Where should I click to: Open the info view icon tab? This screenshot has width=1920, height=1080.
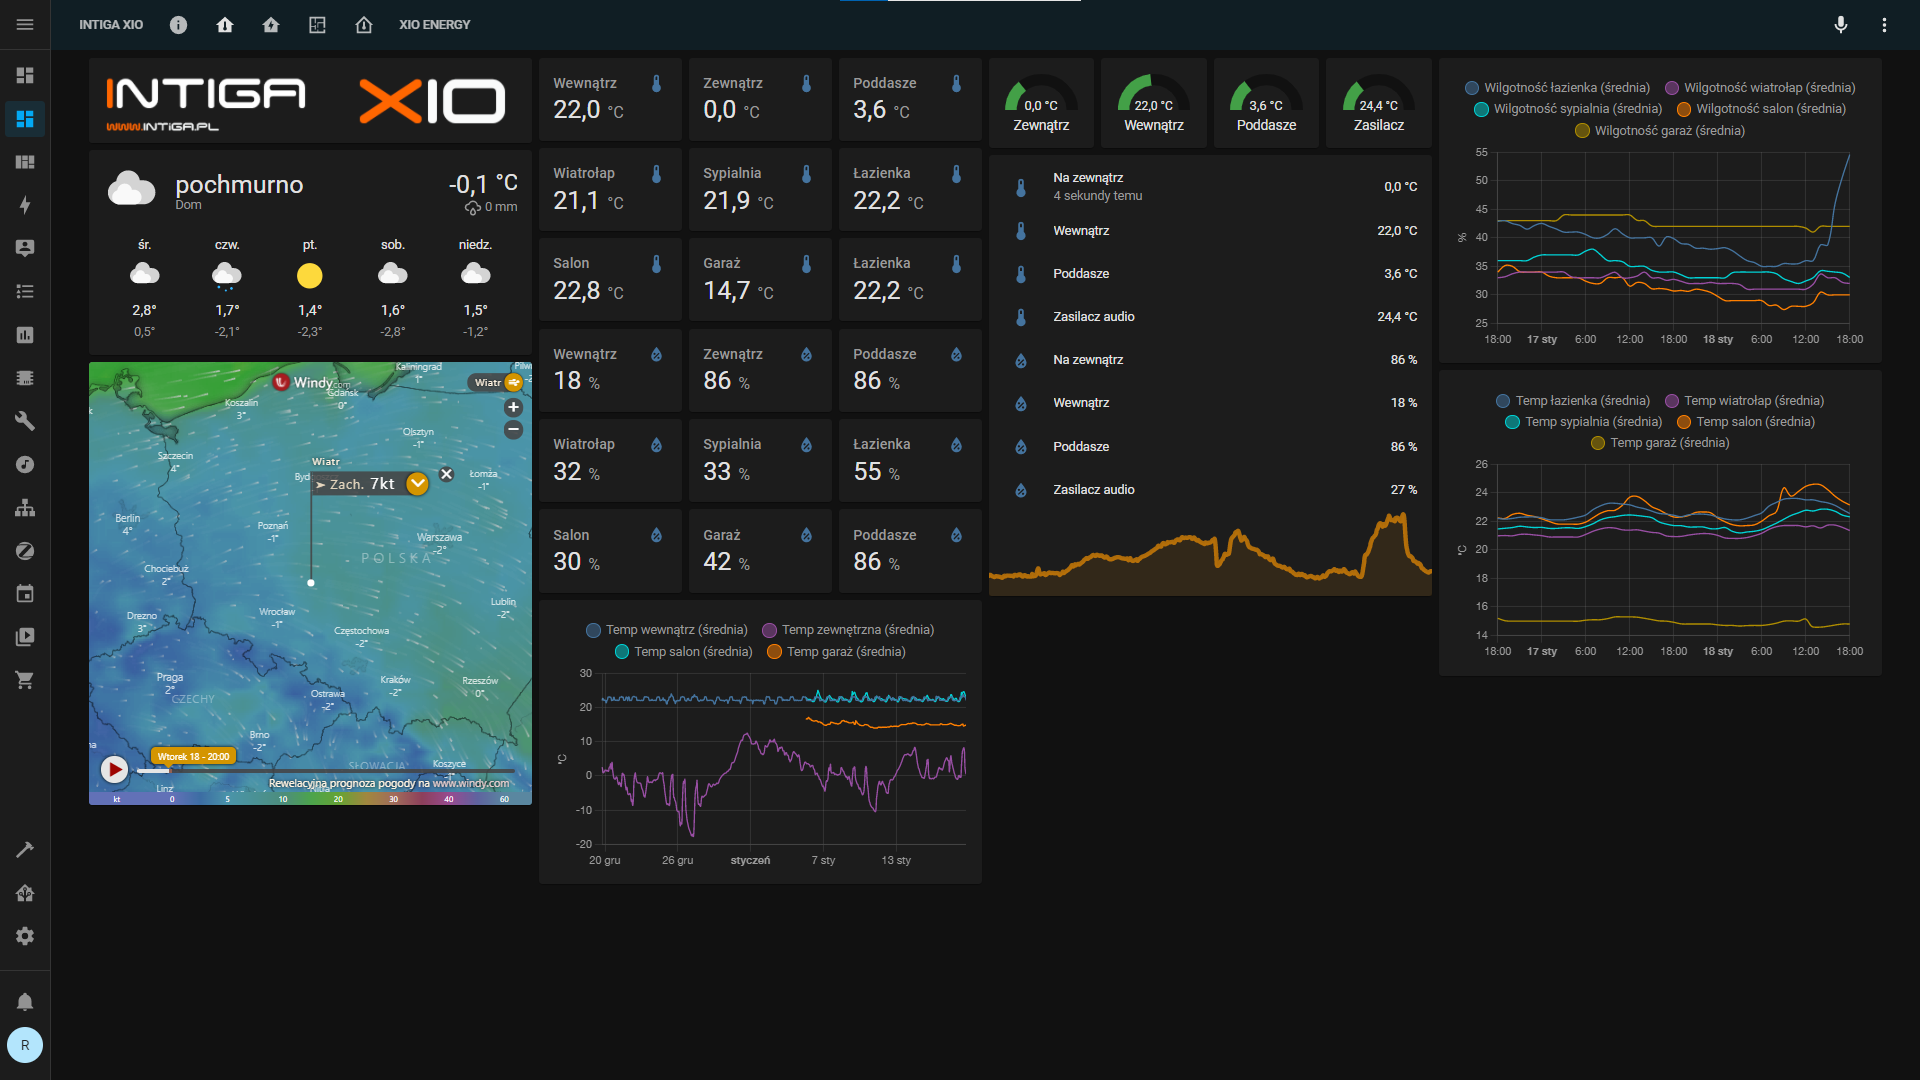(178, 25)
